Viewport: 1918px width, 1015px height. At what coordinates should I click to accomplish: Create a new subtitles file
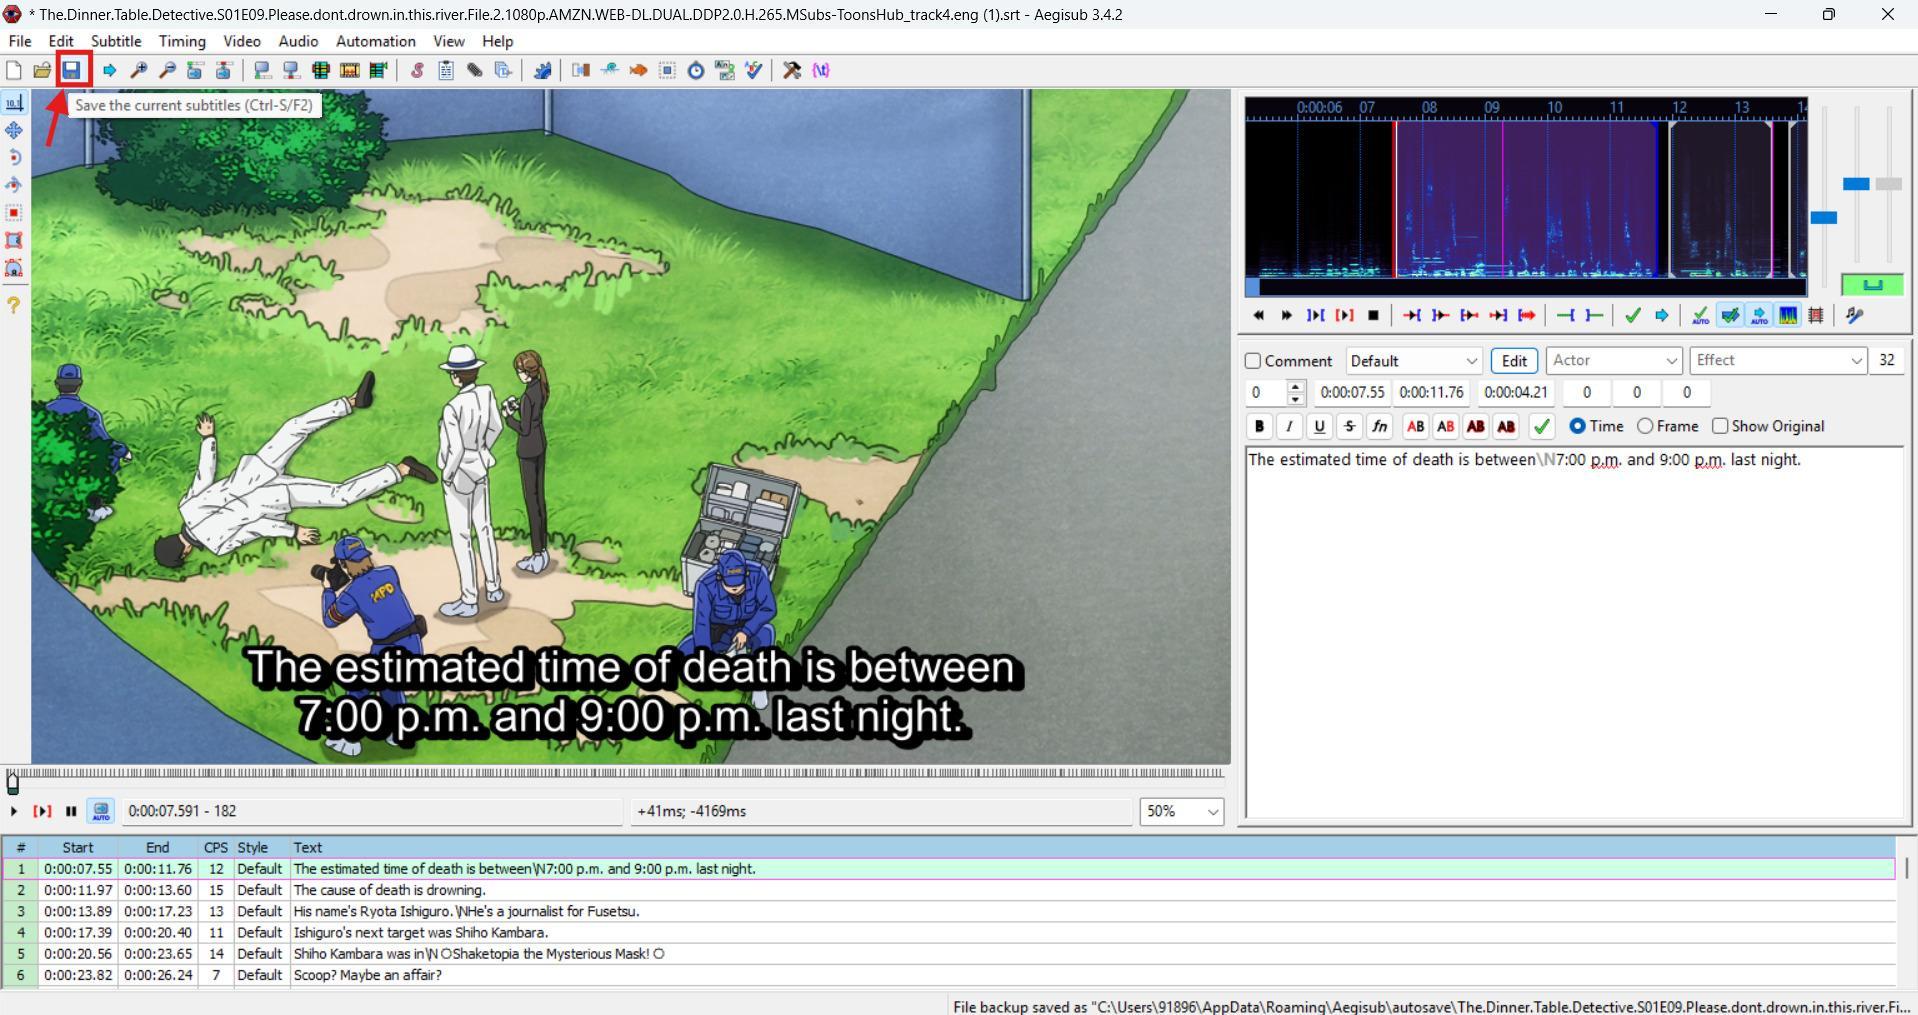click(x=13, y=70)
